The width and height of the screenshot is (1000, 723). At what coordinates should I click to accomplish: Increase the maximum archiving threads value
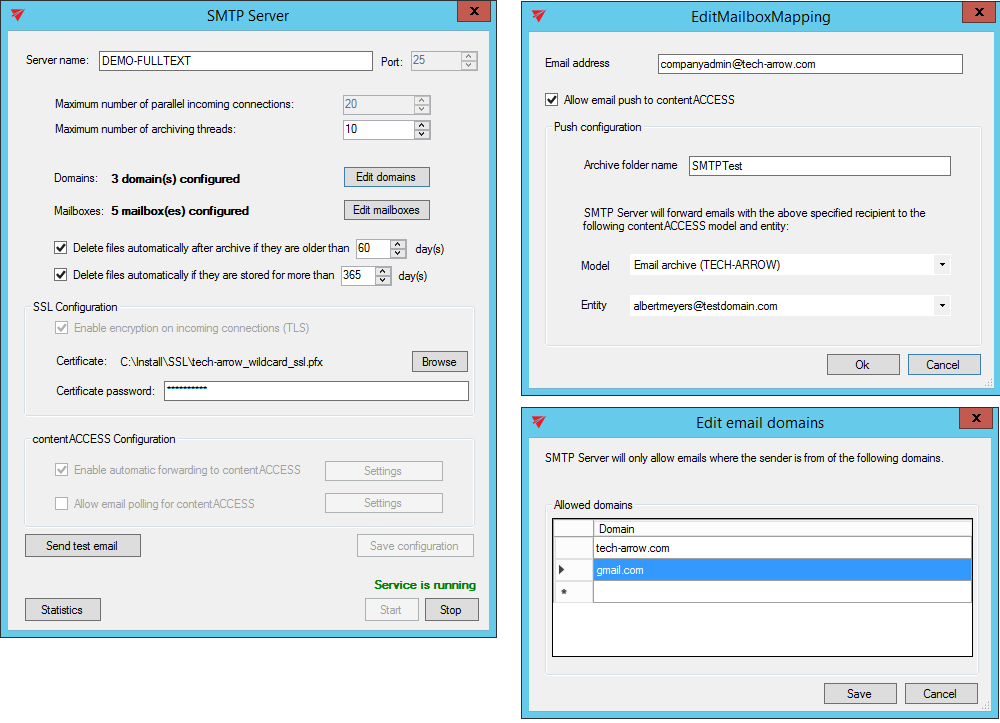pyautogui.click(x=422, y=125)
